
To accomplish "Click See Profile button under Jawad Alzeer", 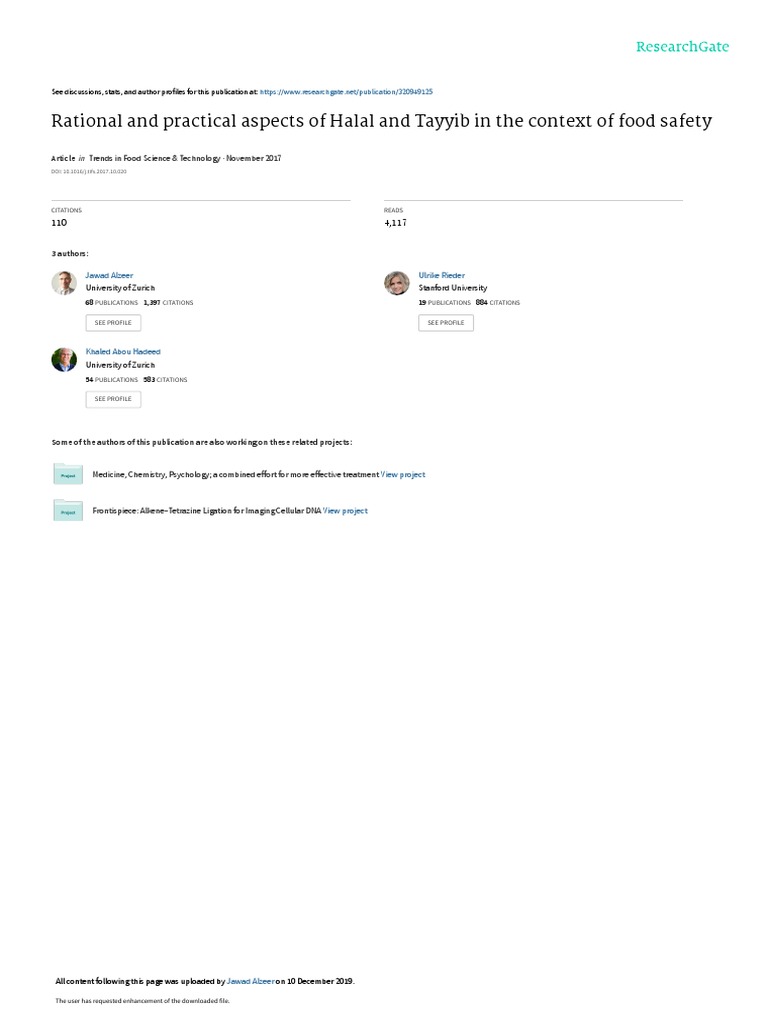I will pyautogui.click(x=113, y=323).
